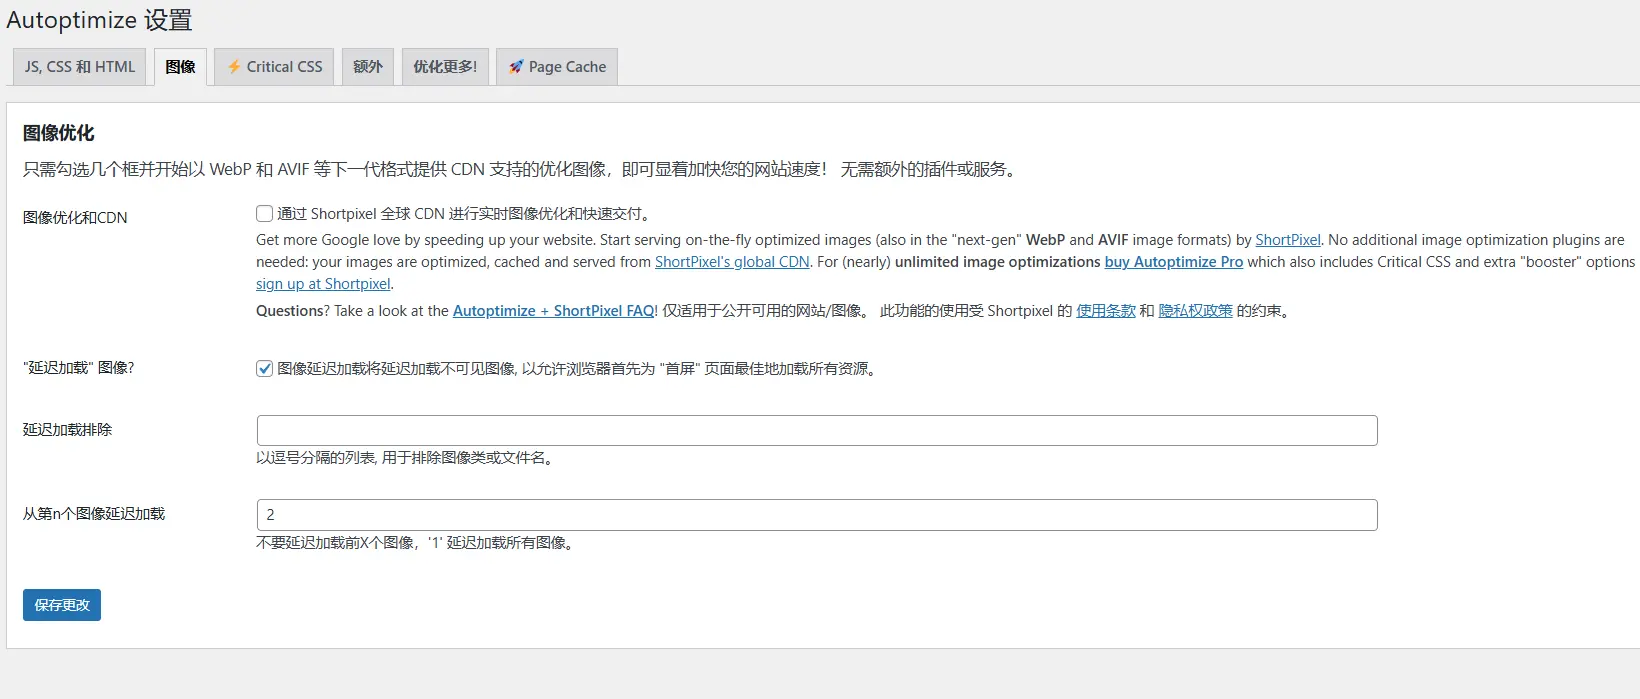This screenshot has width=1640, height=699.
Task: Click the "延迟加载" 图像? row label
Action: coord(79,368)
